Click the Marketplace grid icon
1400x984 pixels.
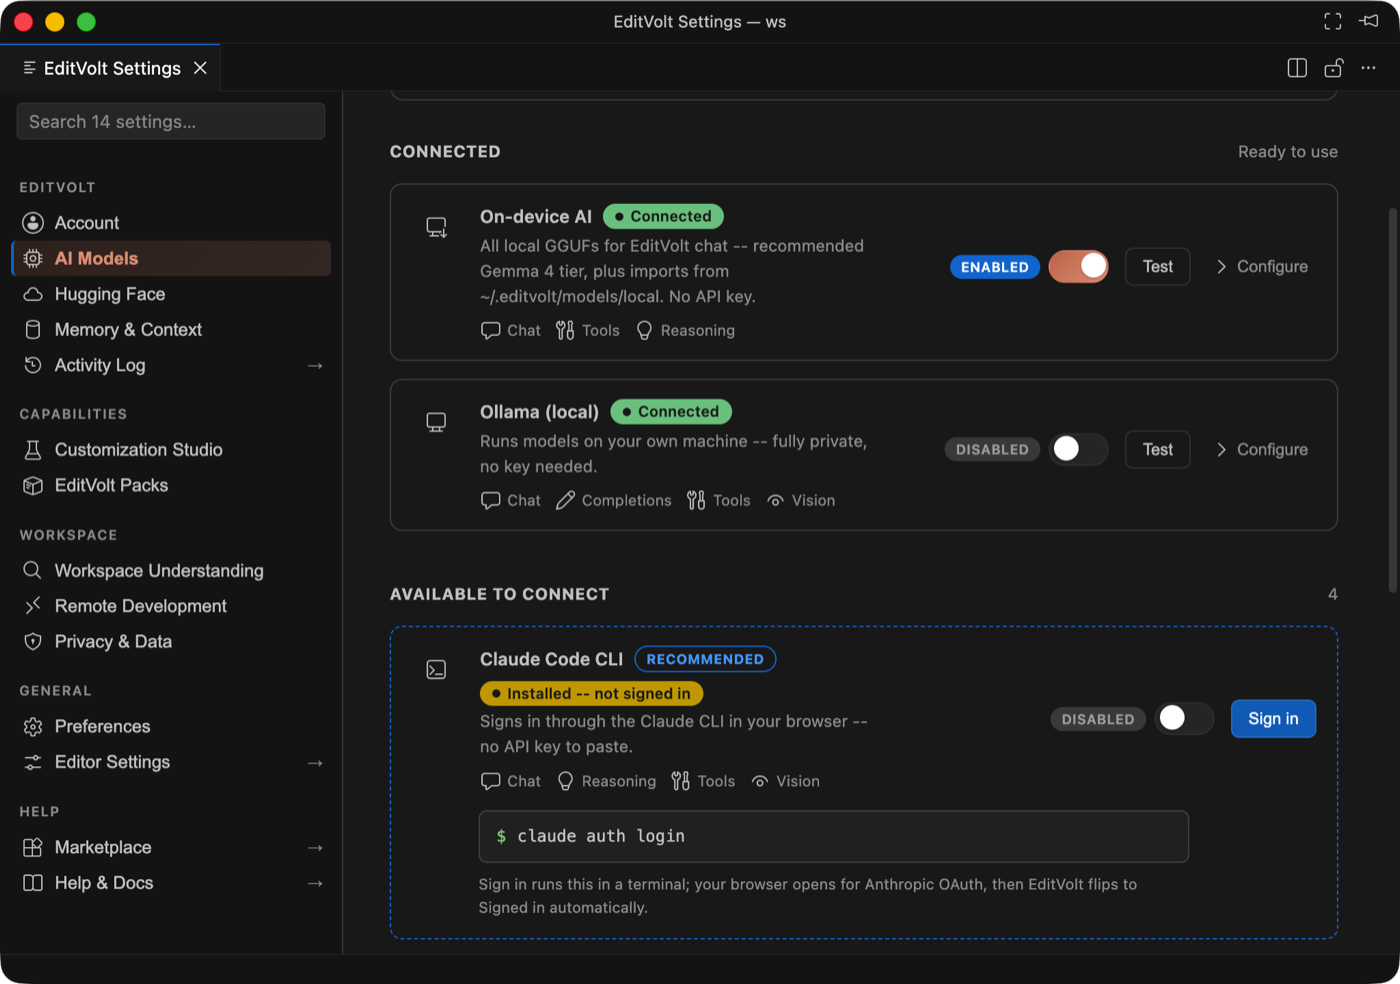coord(33,847)
